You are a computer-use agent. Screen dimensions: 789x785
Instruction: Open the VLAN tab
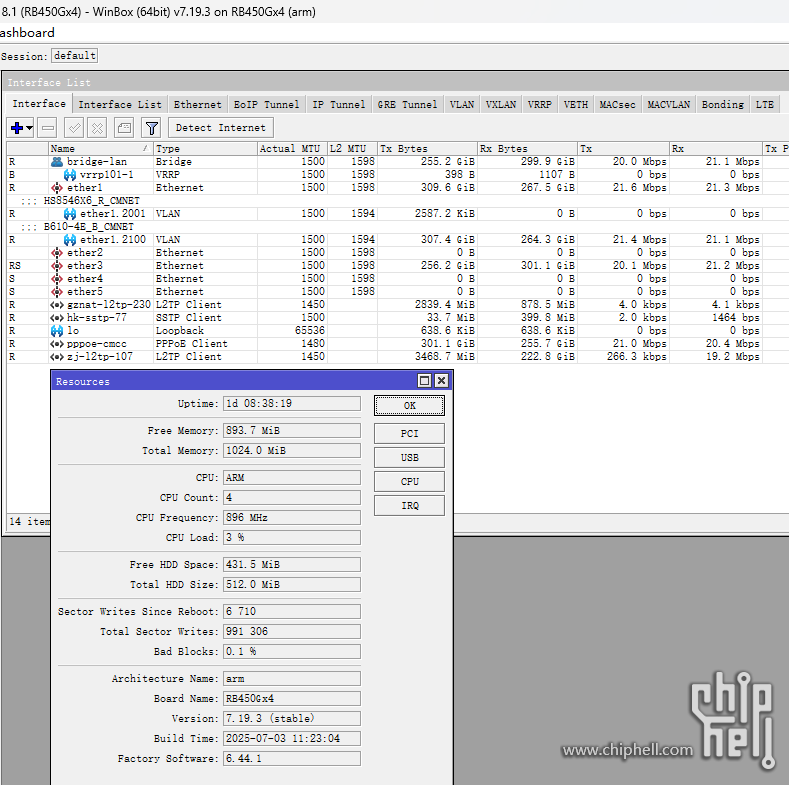click(461, 105)
